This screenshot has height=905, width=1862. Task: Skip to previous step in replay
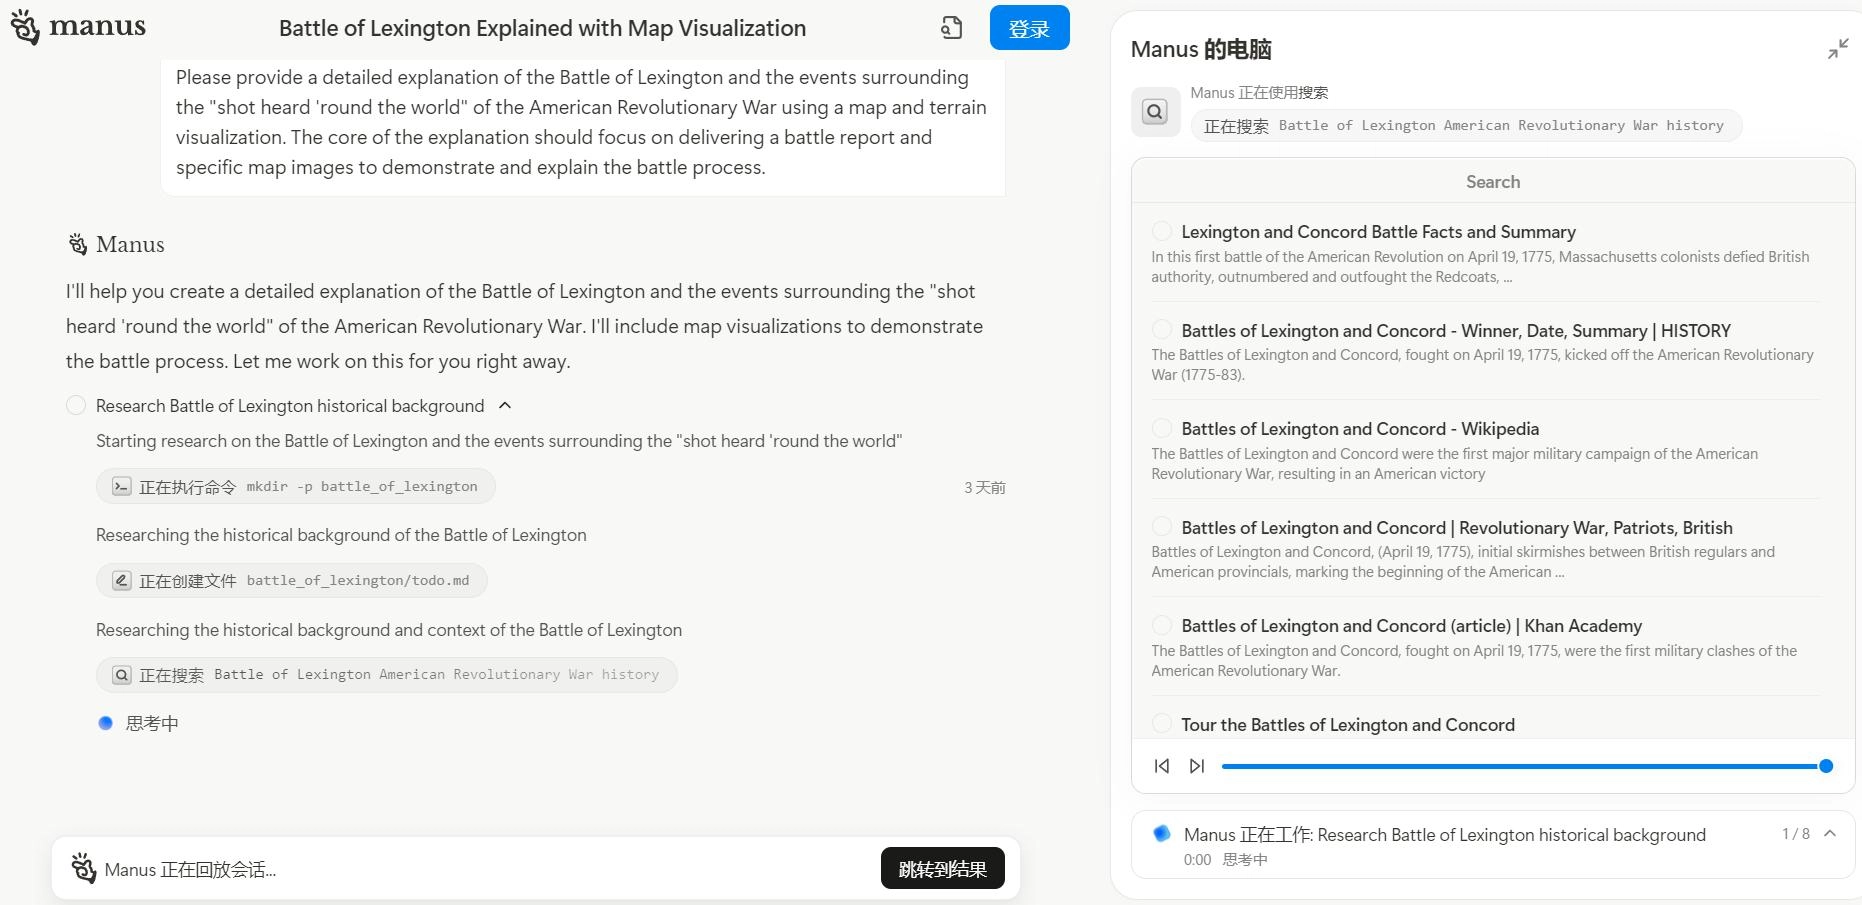tap(1161, 766)
